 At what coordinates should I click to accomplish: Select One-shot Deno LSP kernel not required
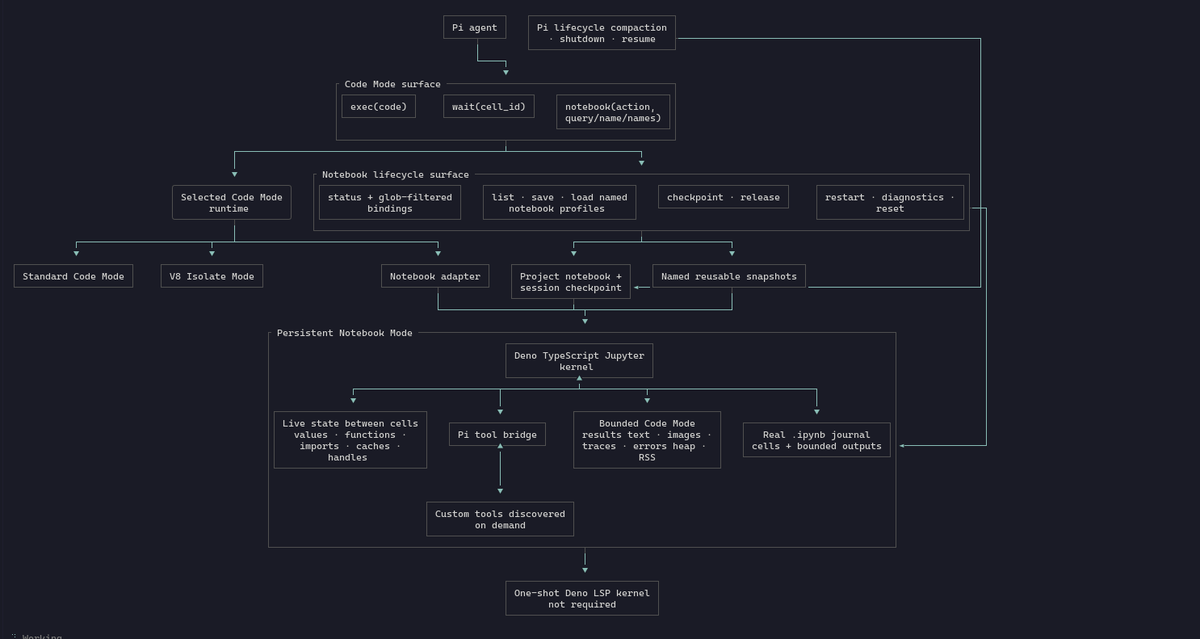click(582, 598)
